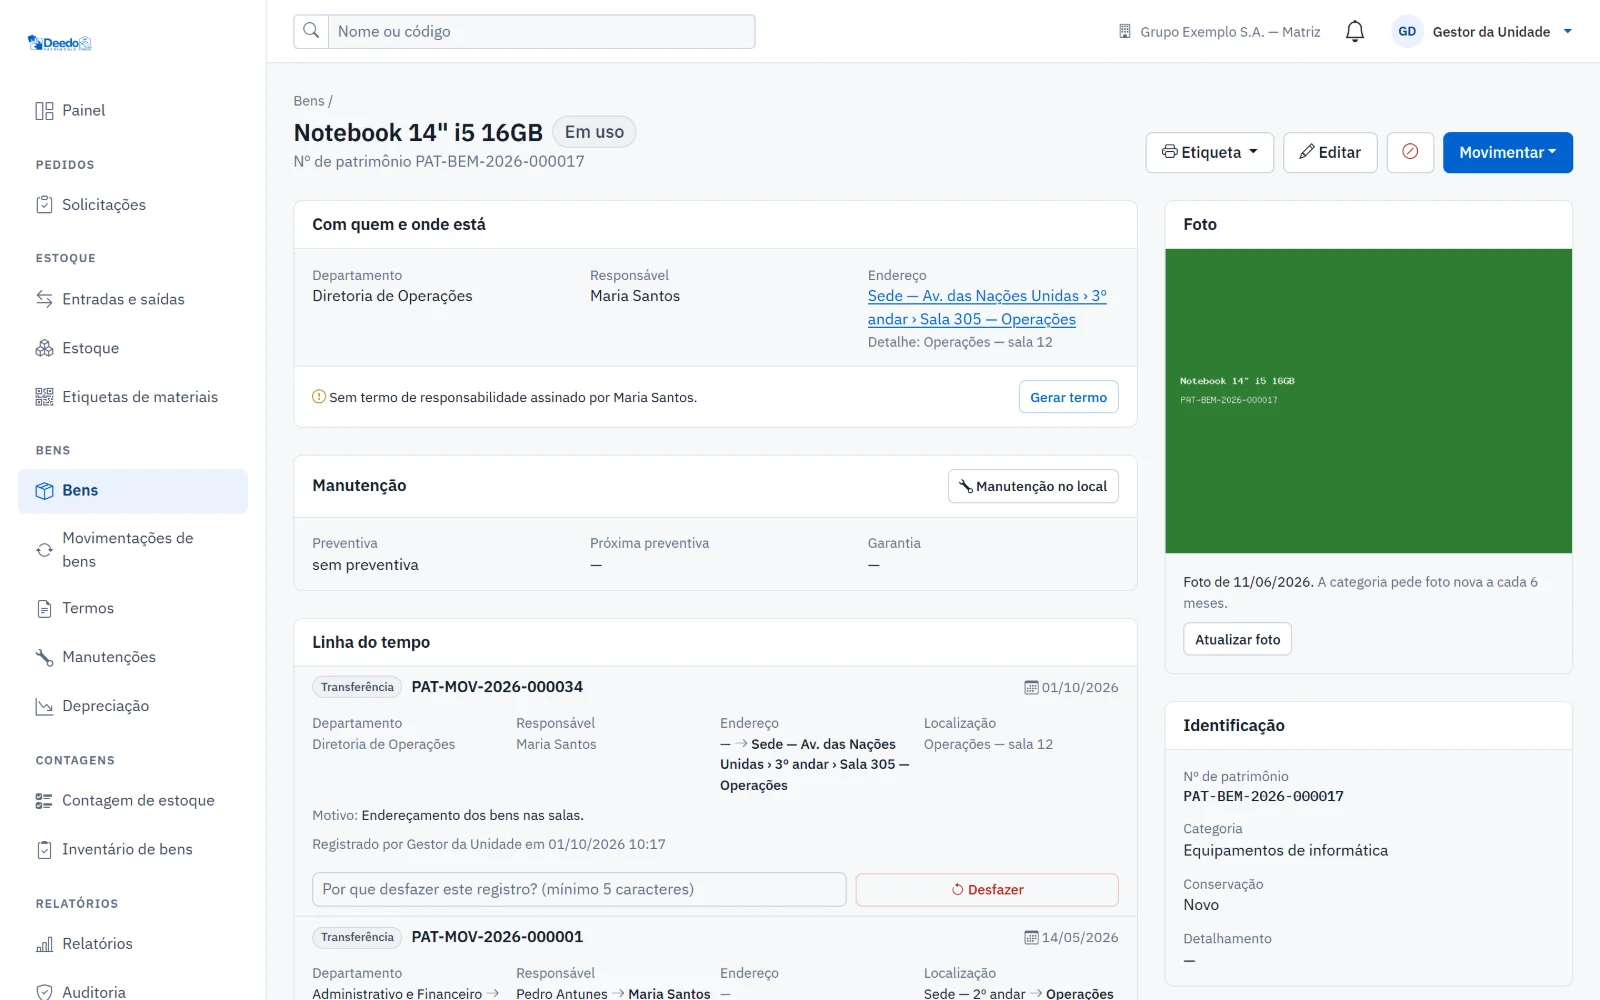Focus the undo reason text field
This screenshot has width=1600, height=1000.
(x=579, y=889)
